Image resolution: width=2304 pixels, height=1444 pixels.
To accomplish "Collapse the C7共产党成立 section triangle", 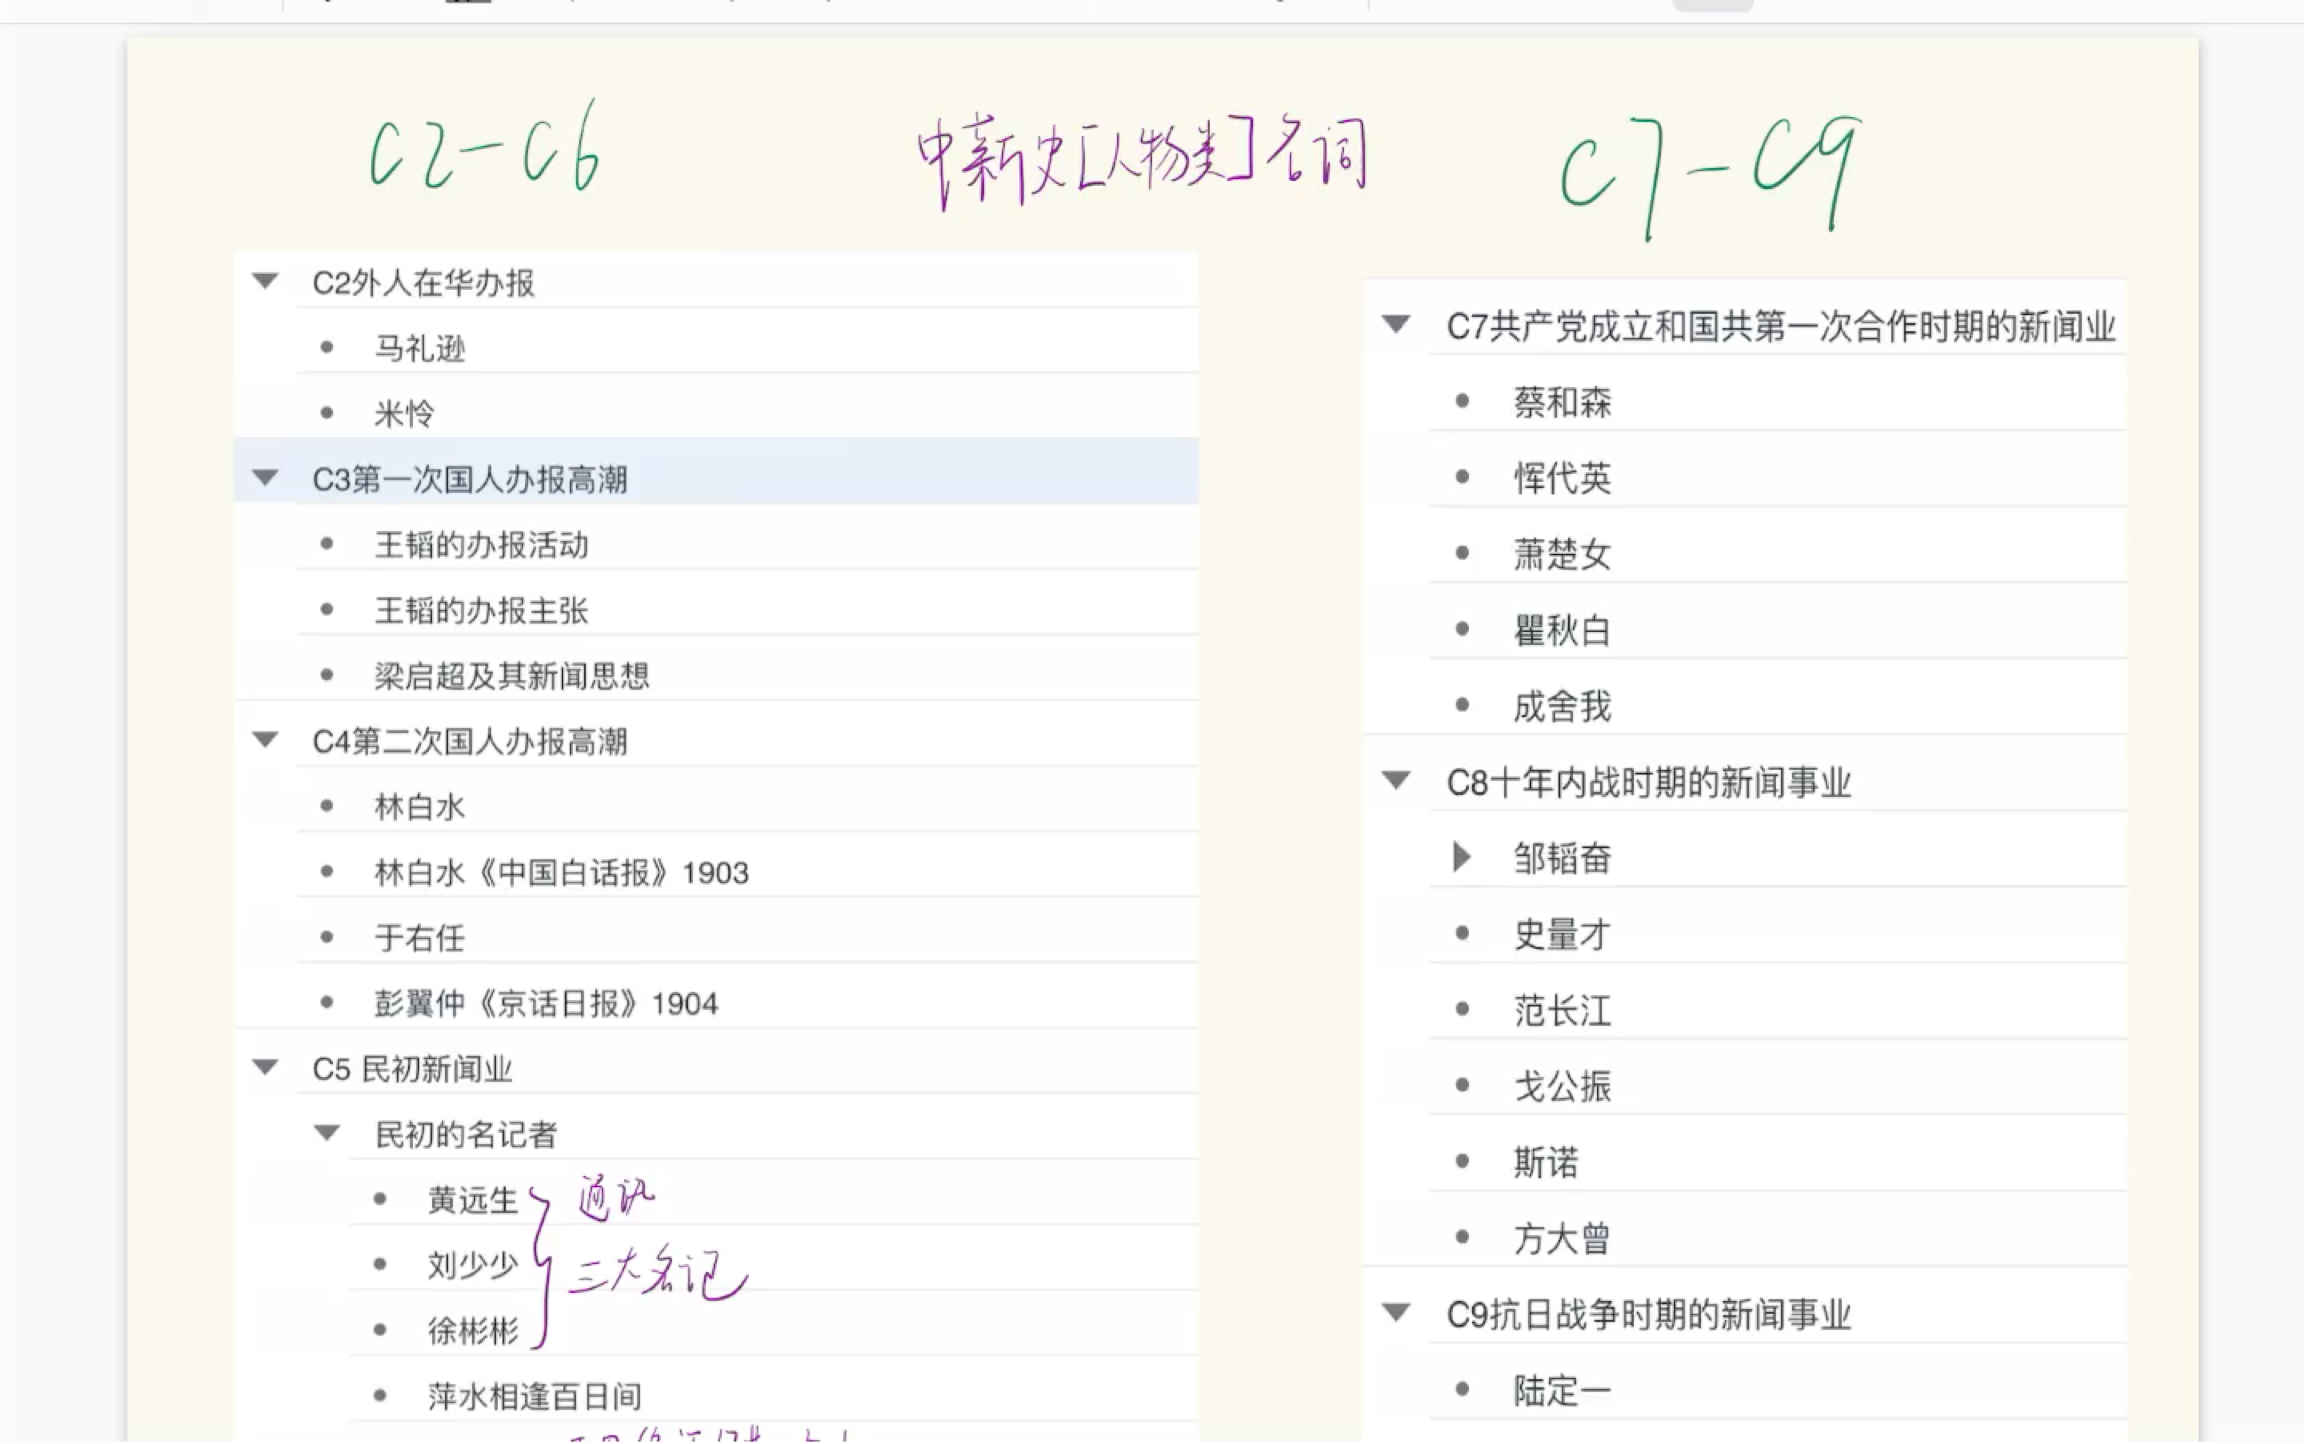I will pos(1396,324).
